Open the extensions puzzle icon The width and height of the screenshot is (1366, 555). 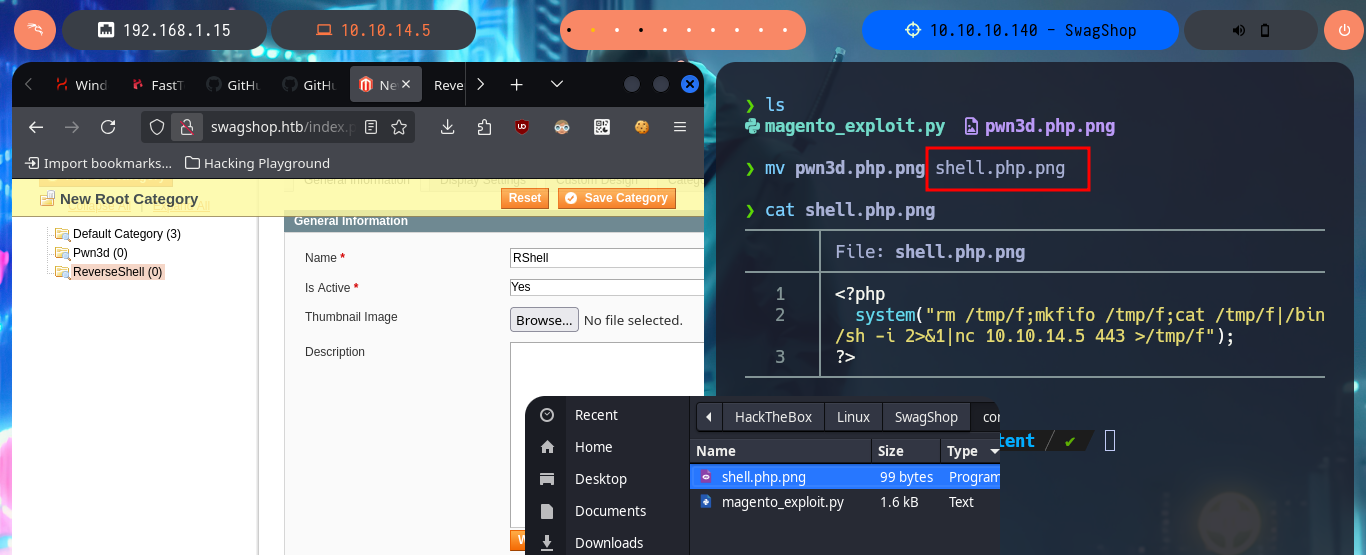coord(485,127)
